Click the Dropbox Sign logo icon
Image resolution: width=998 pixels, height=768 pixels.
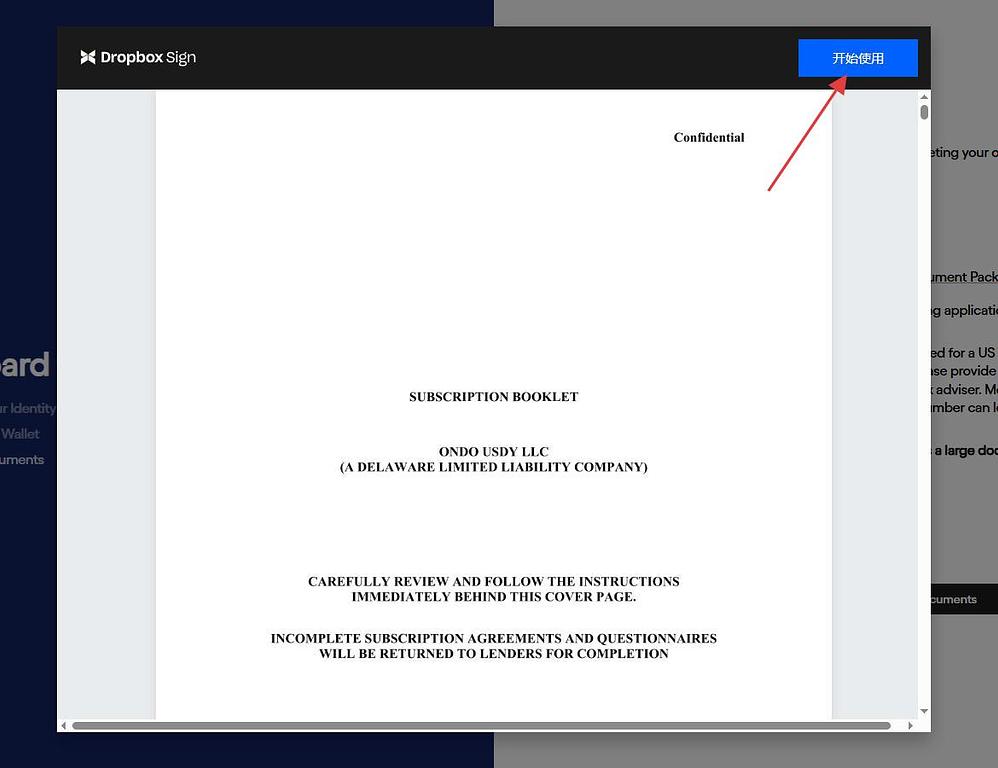tap(88, 57)
